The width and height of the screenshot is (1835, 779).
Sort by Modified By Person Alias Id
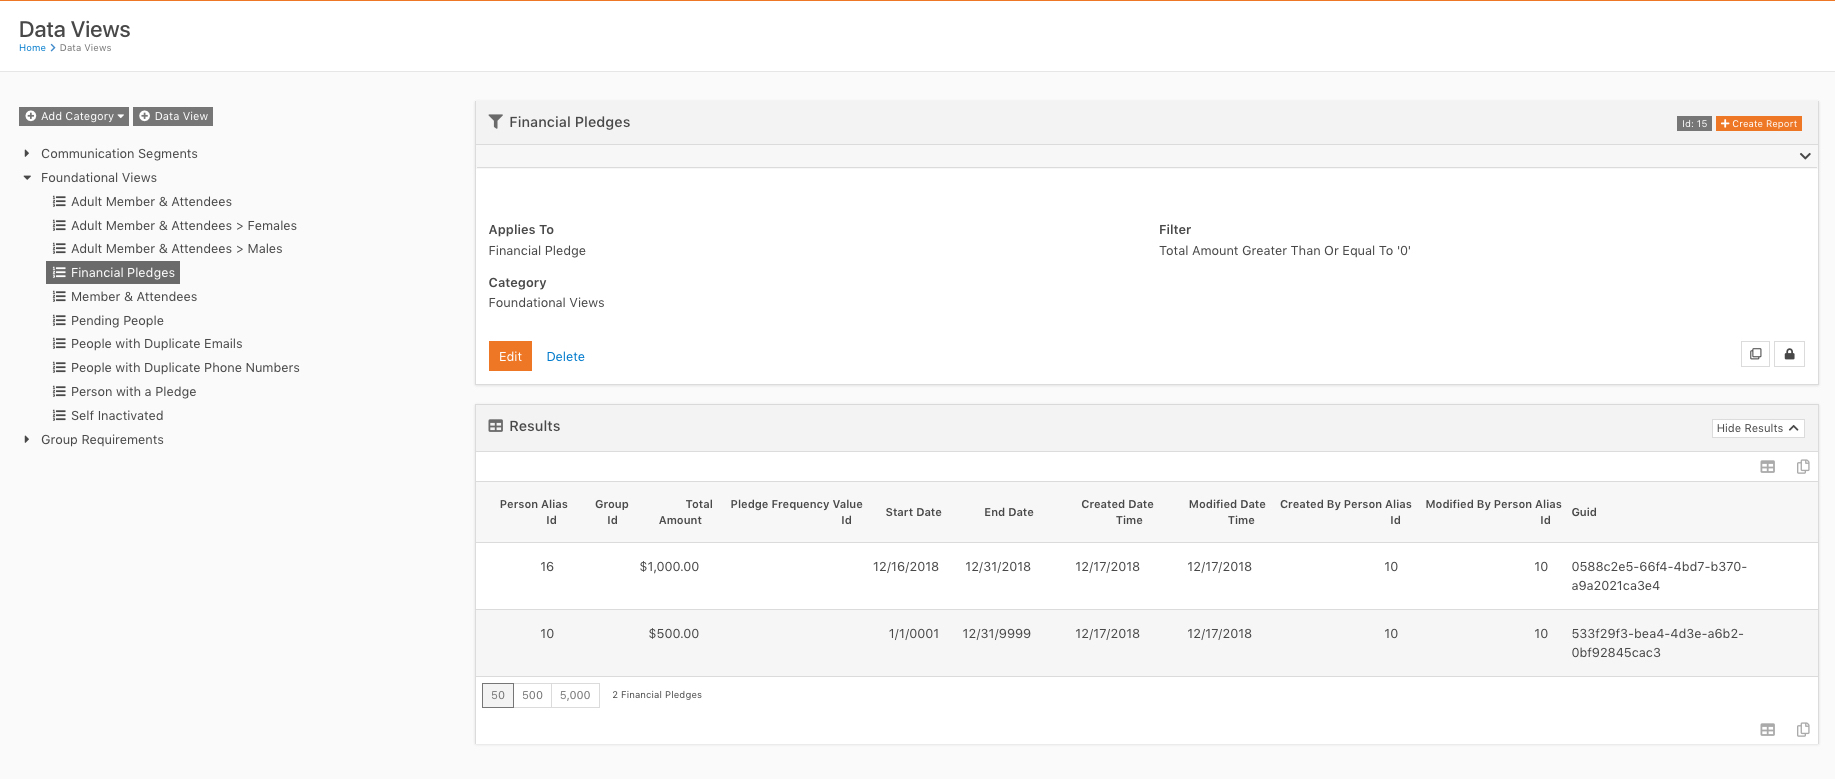point(1493,512)
